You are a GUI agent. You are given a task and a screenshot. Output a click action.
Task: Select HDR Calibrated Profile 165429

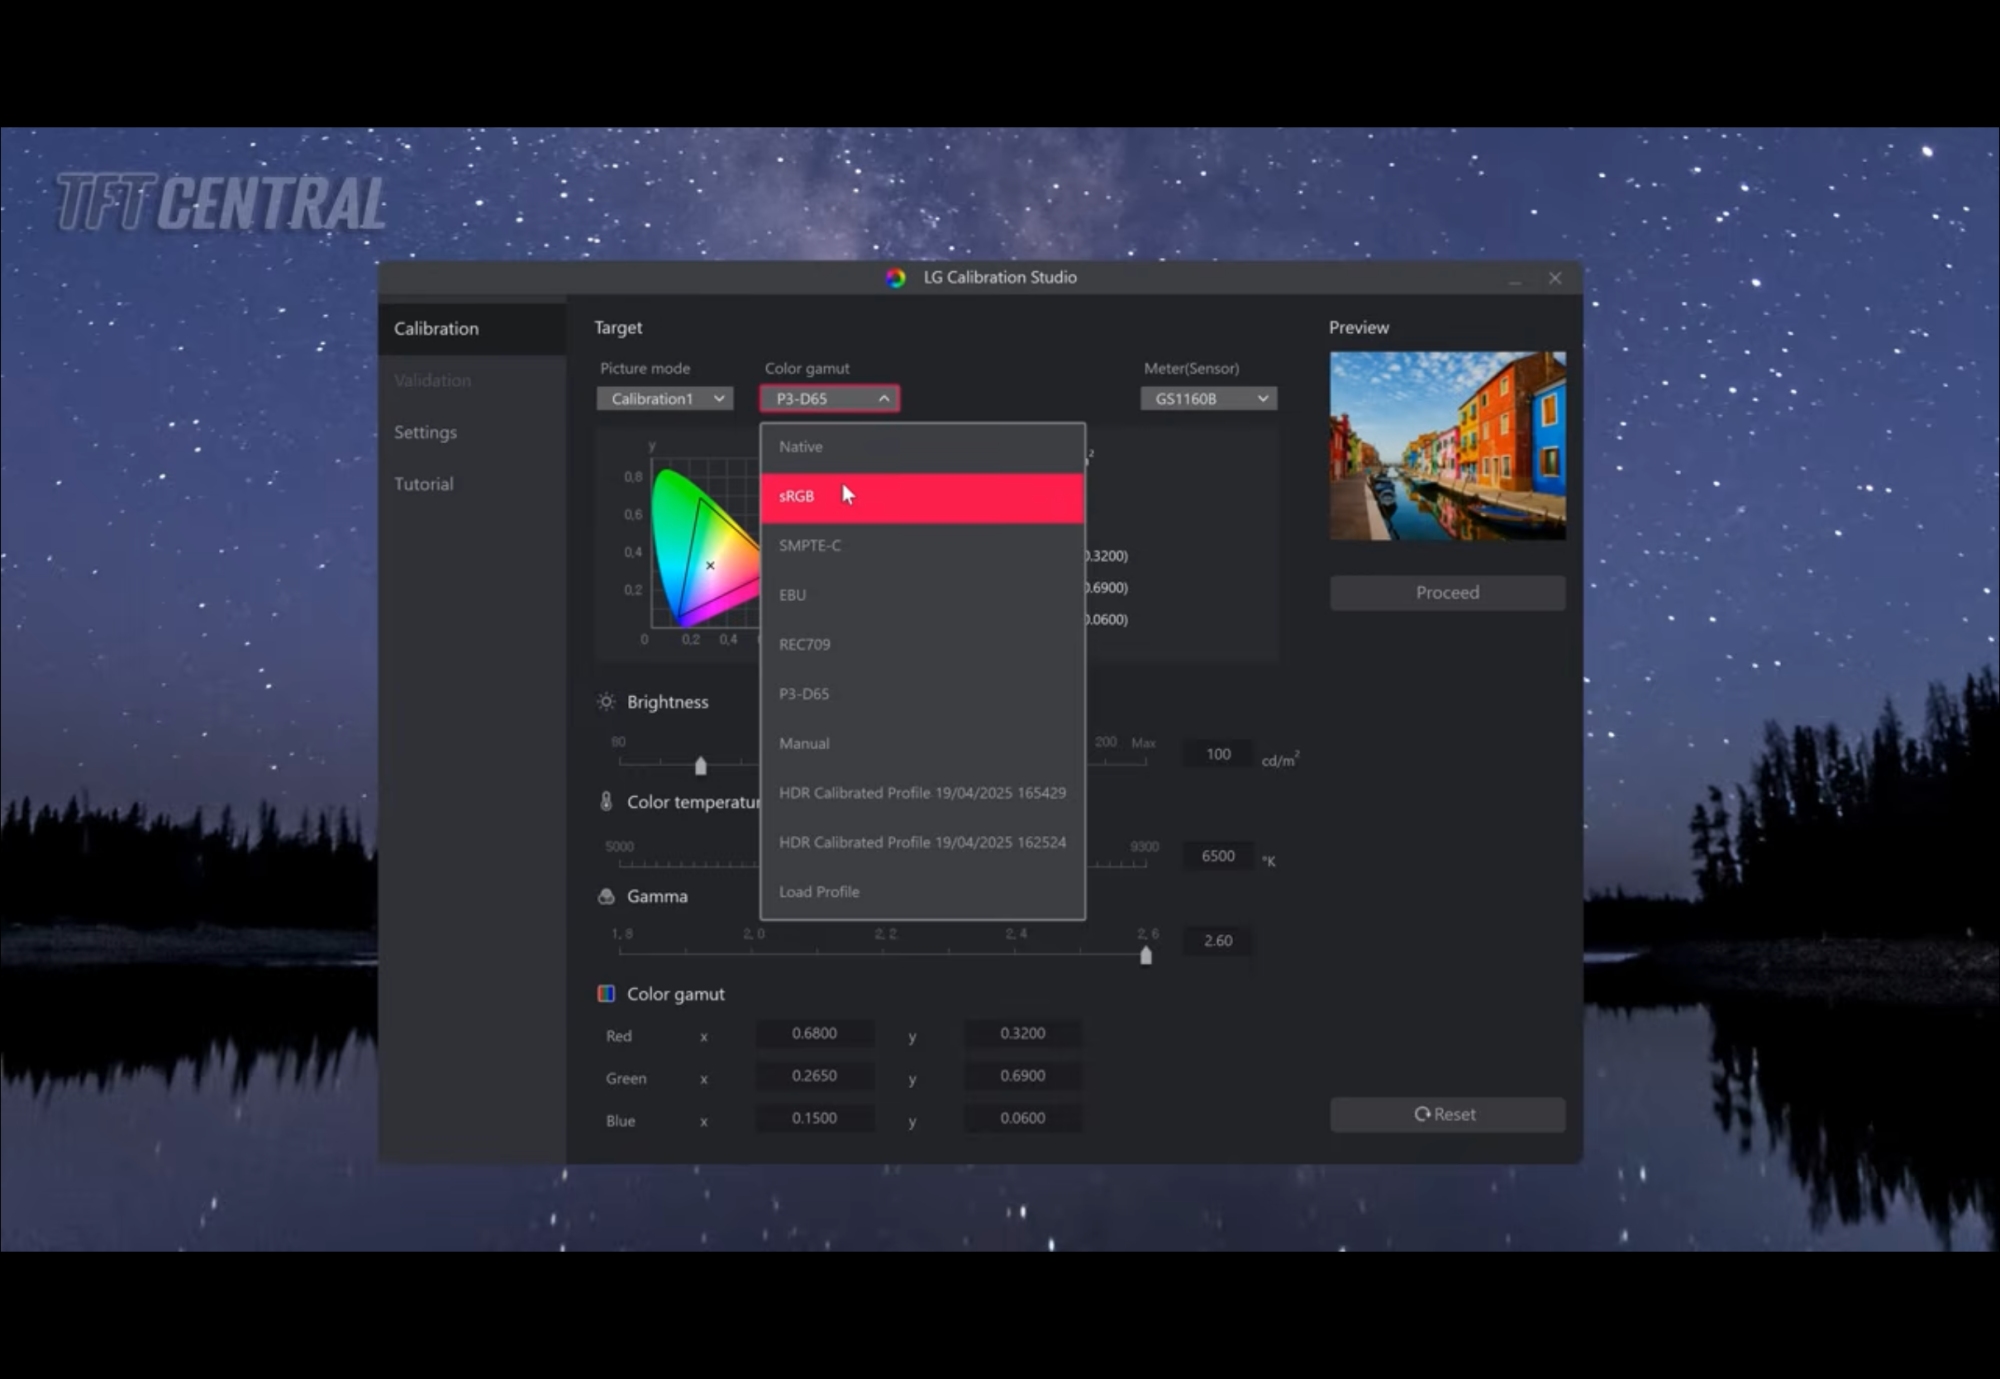(x=921, y=793)
